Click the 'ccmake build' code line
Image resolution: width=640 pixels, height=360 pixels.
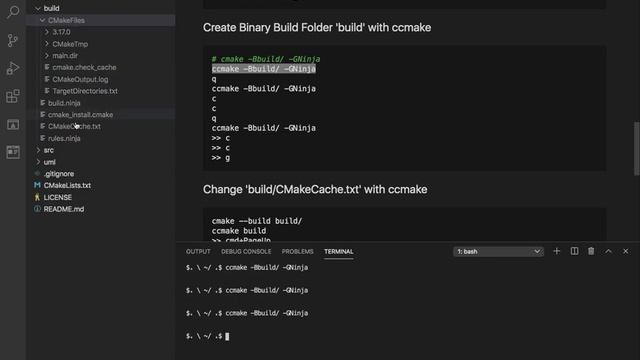click(239, 231)
